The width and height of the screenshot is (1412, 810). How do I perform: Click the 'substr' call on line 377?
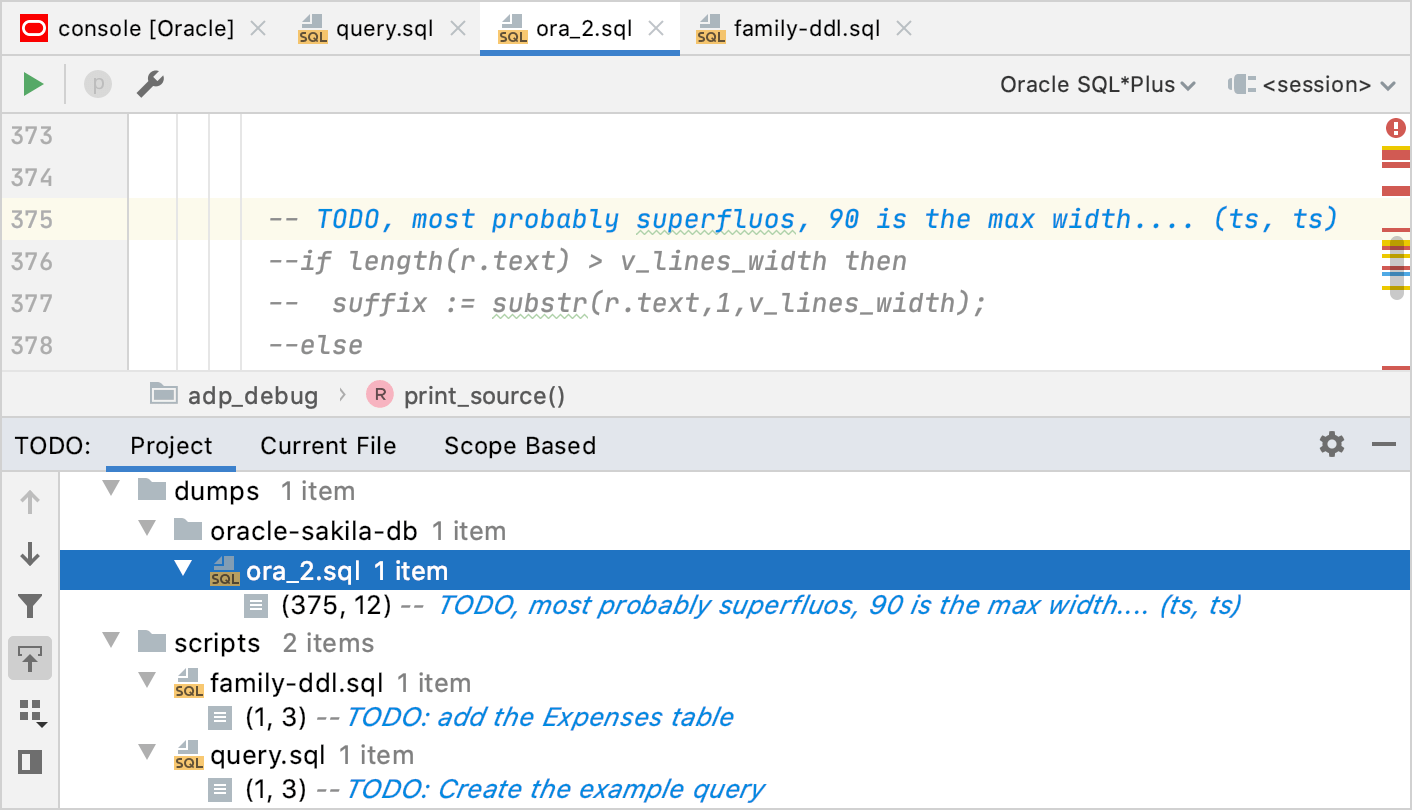[540, 303]
